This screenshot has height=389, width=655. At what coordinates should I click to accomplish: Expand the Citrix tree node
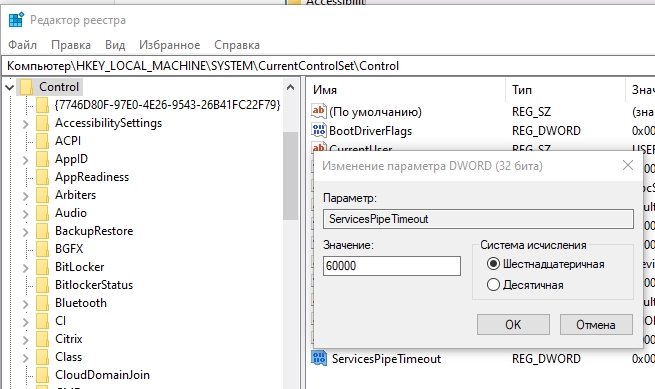(25, 340)
